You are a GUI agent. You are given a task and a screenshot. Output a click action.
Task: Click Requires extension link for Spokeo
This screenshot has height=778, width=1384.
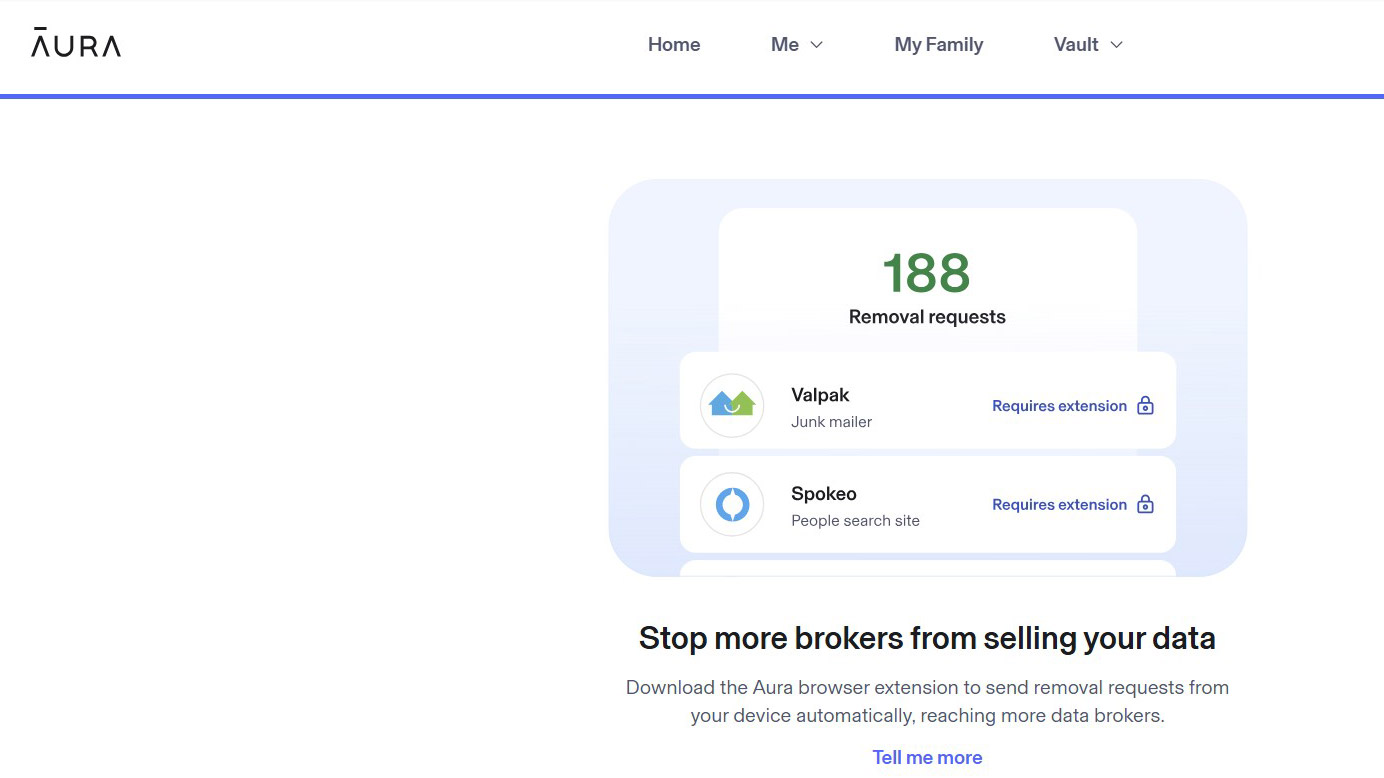1059,505
